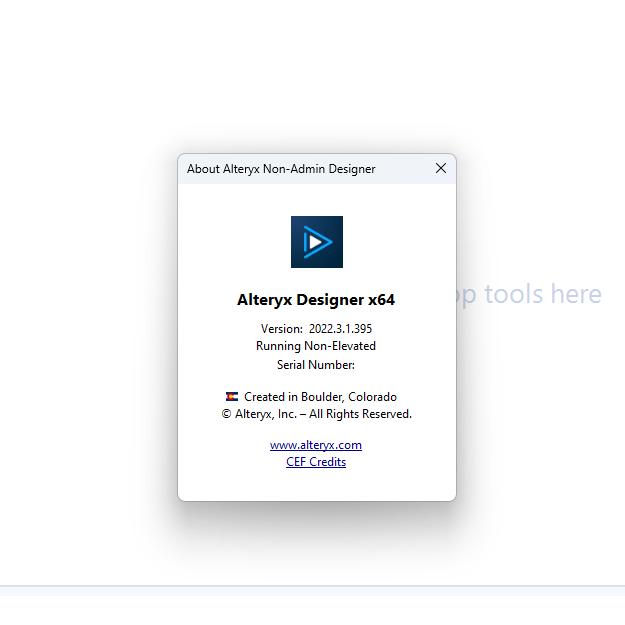
Task: Click the pale strip beneath the canvas divider
Action: tap(312, 592)
